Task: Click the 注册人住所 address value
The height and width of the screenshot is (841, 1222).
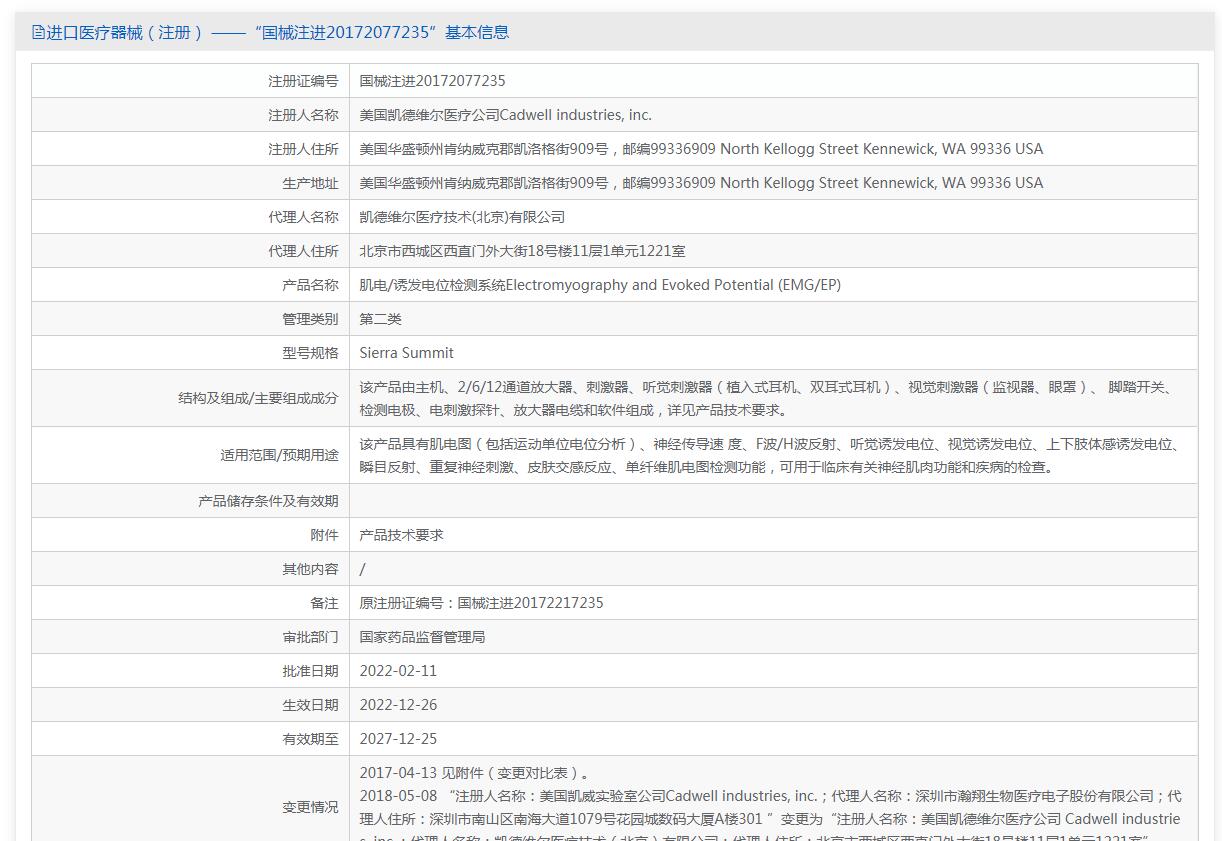Action: pyautogui.click(x=700, y=149)
